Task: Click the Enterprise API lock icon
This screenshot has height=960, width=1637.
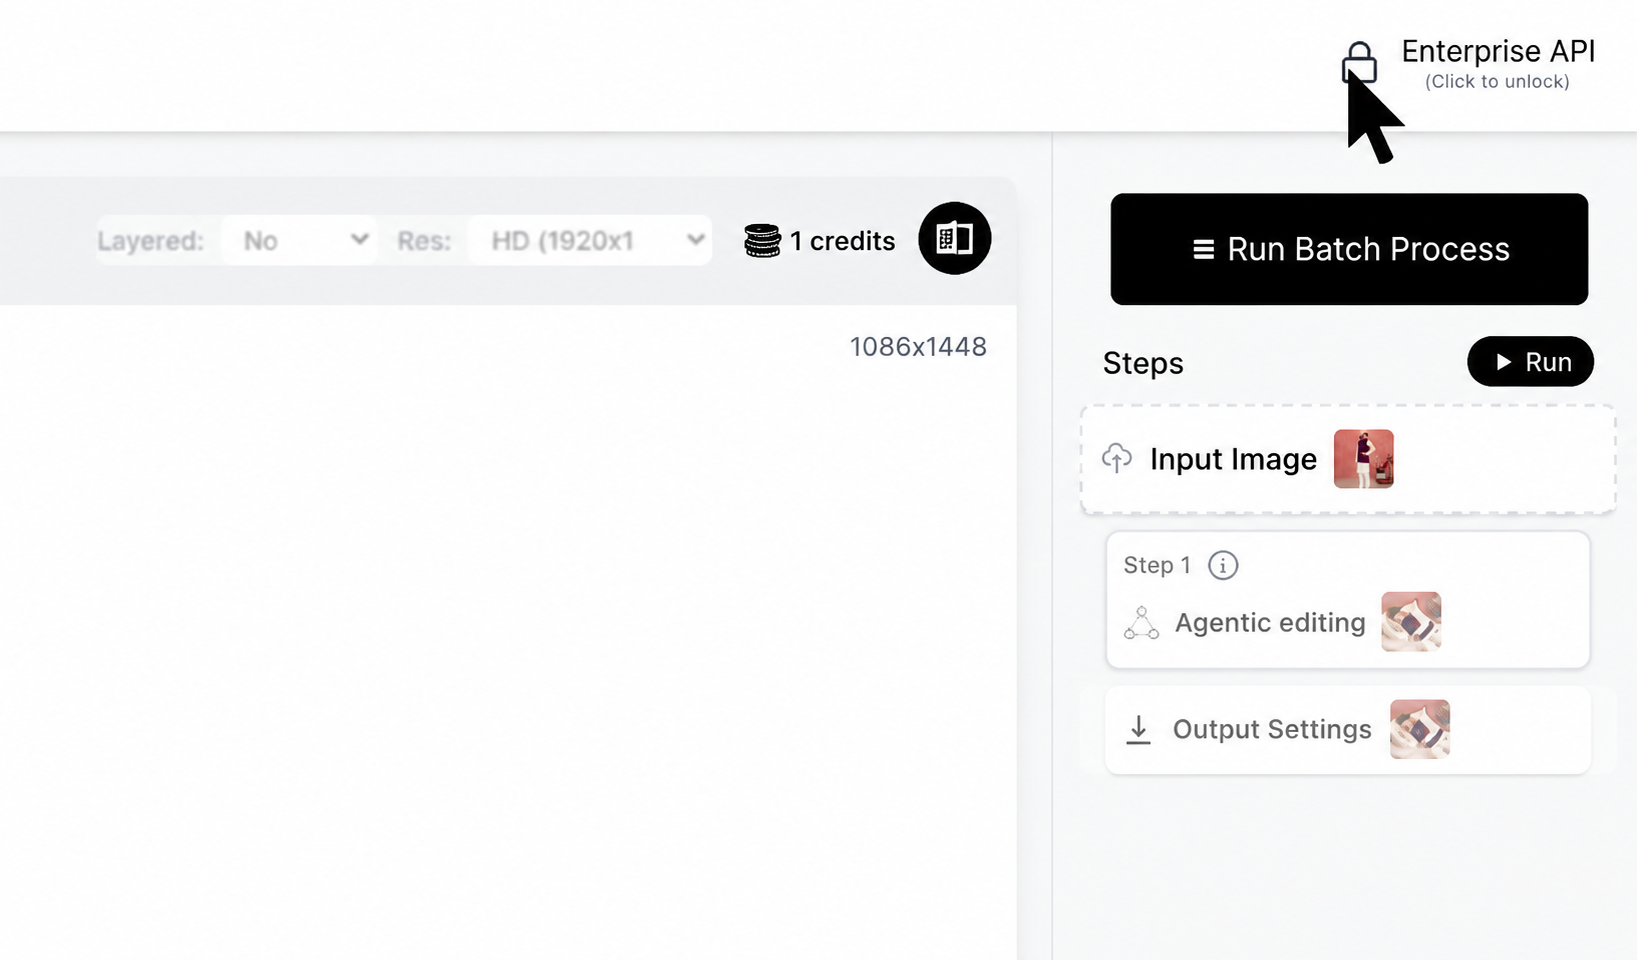Action: click(1359, 63)
